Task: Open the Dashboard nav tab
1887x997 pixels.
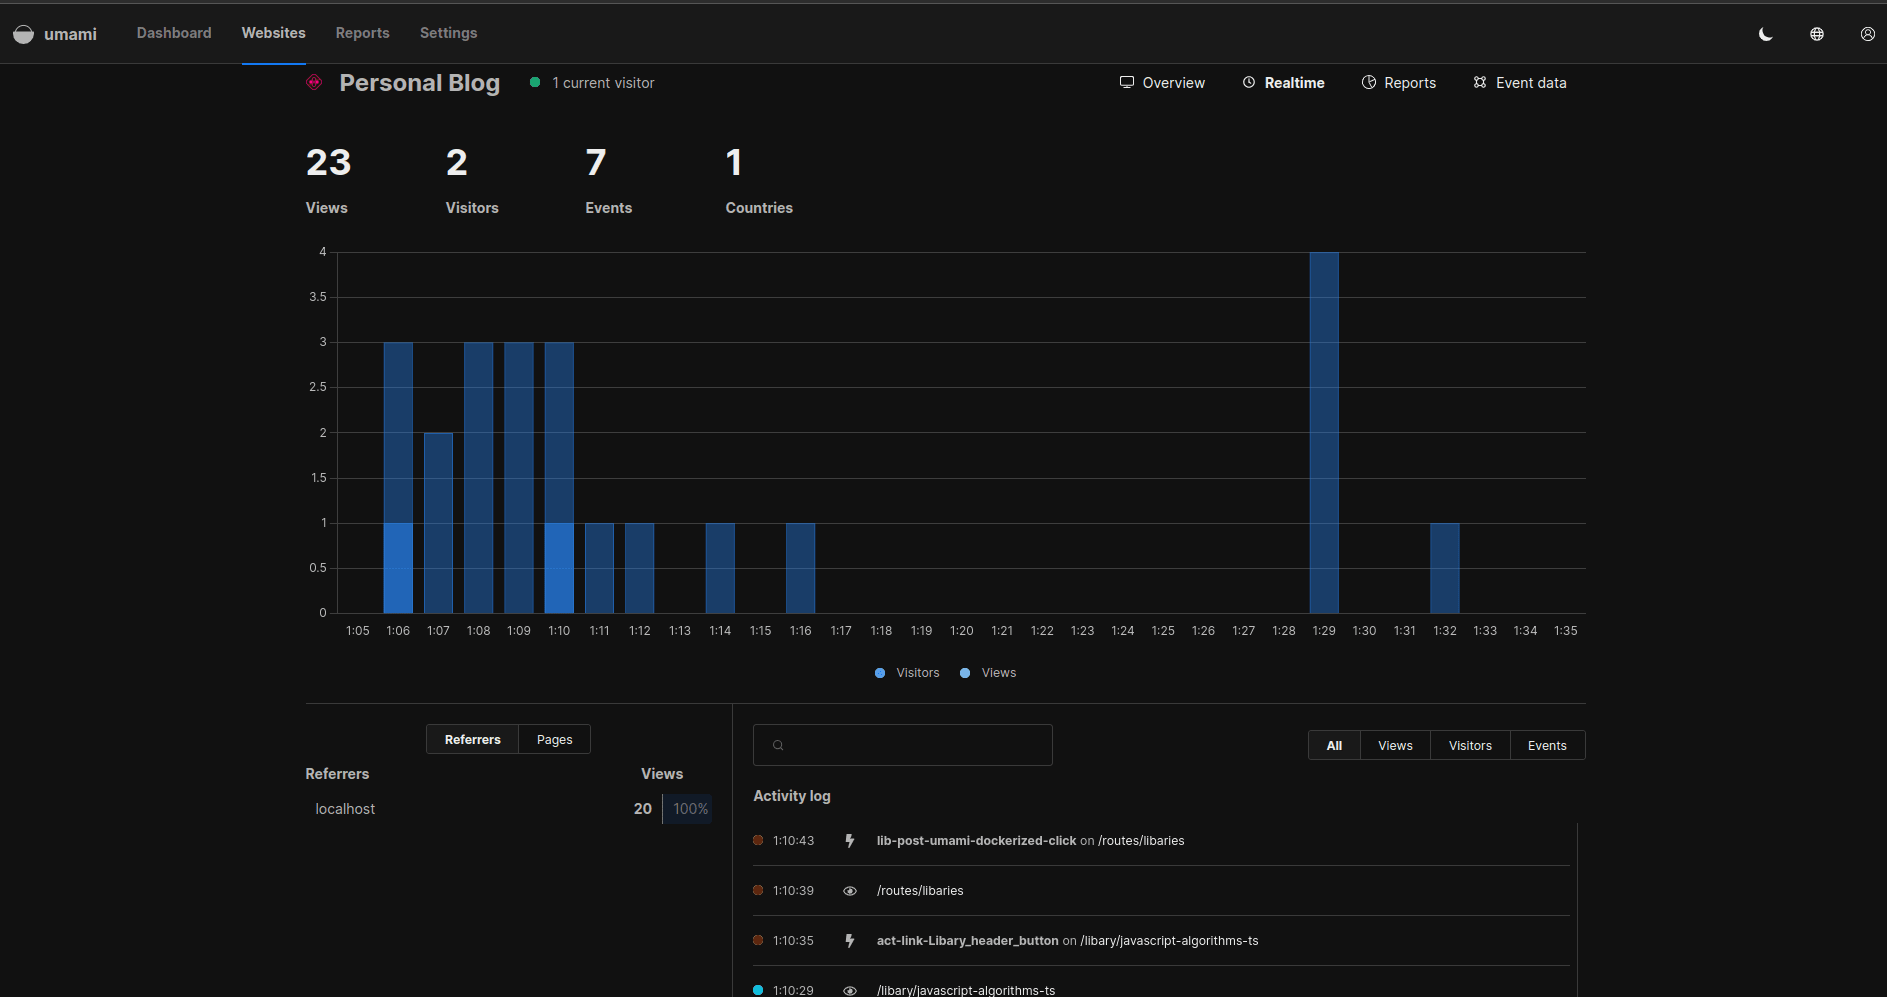Action: [x=174, y=33]
